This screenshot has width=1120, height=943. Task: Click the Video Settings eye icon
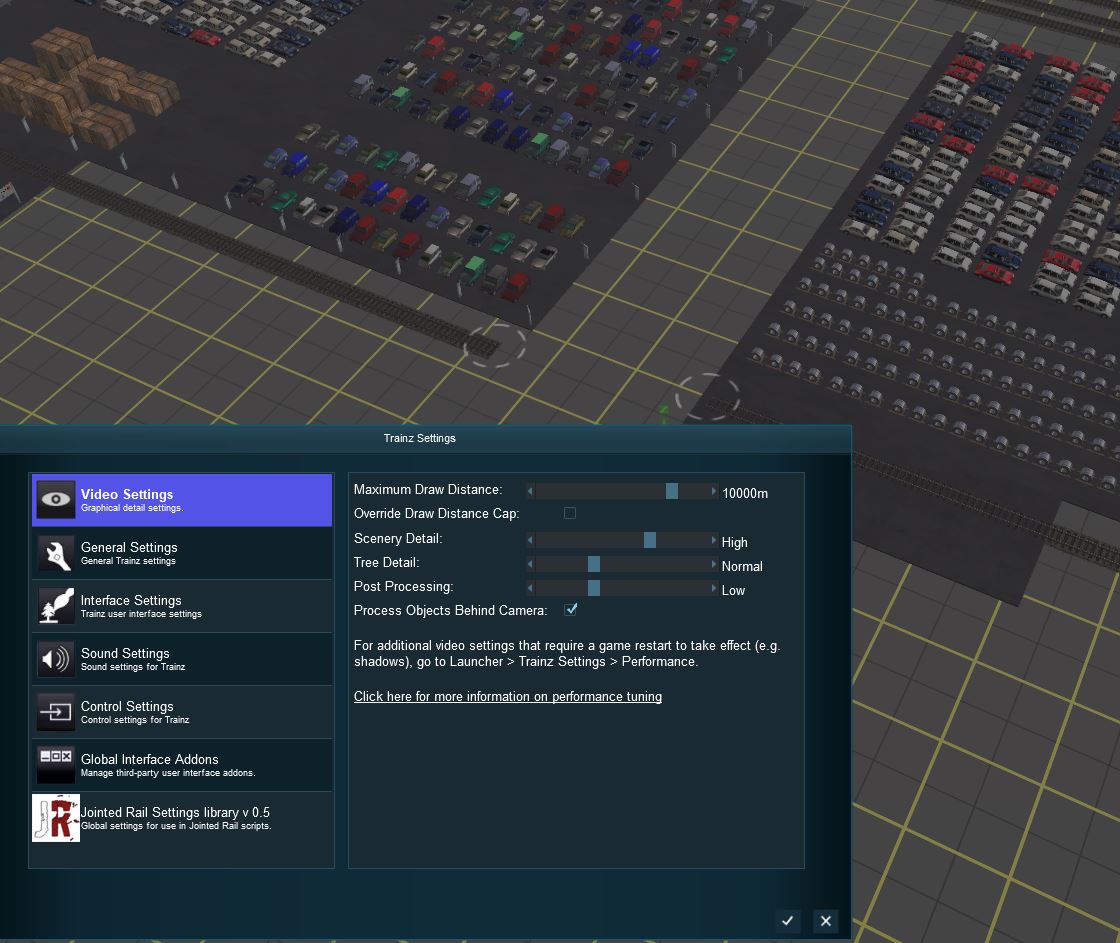point(55,500)
